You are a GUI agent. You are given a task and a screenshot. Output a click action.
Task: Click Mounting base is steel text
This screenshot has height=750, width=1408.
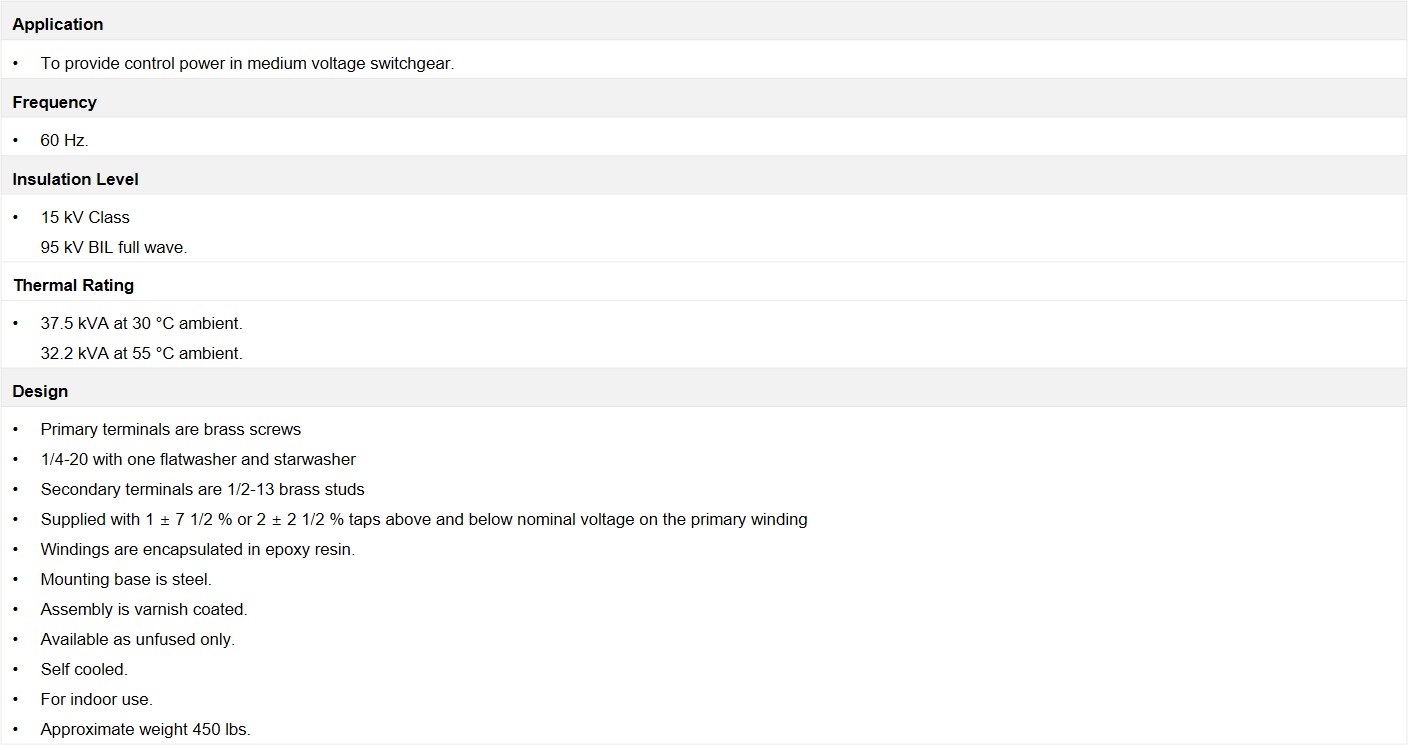coord(126,580)
